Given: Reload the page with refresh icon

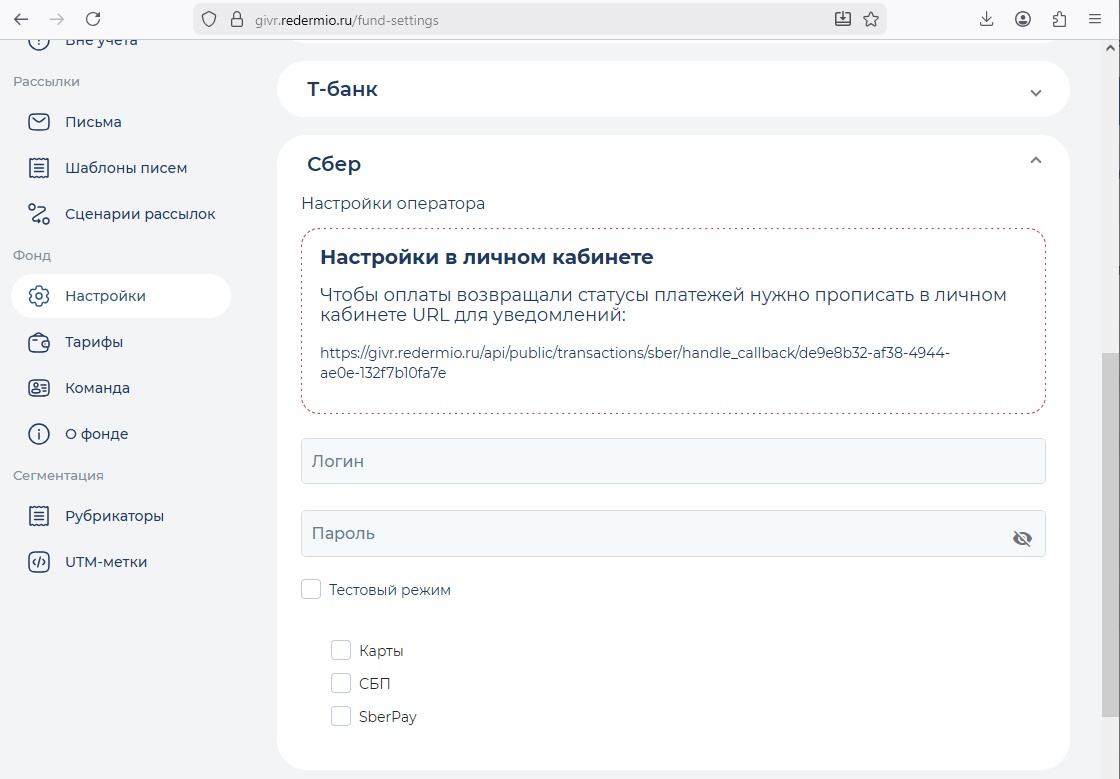Looking at the screenshot, I should tap(93, 19).
